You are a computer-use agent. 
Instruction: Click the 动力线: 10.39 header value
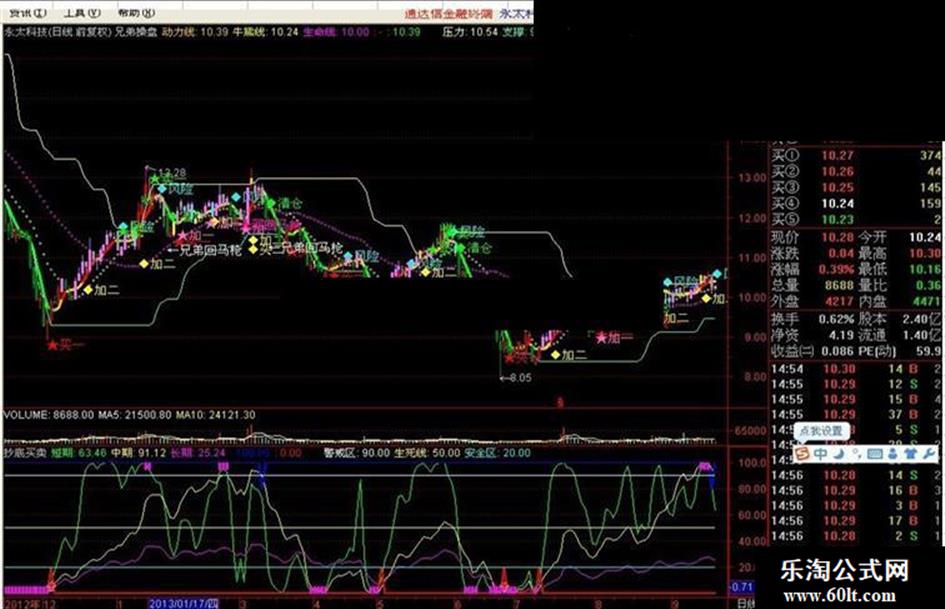pos(195,32)
